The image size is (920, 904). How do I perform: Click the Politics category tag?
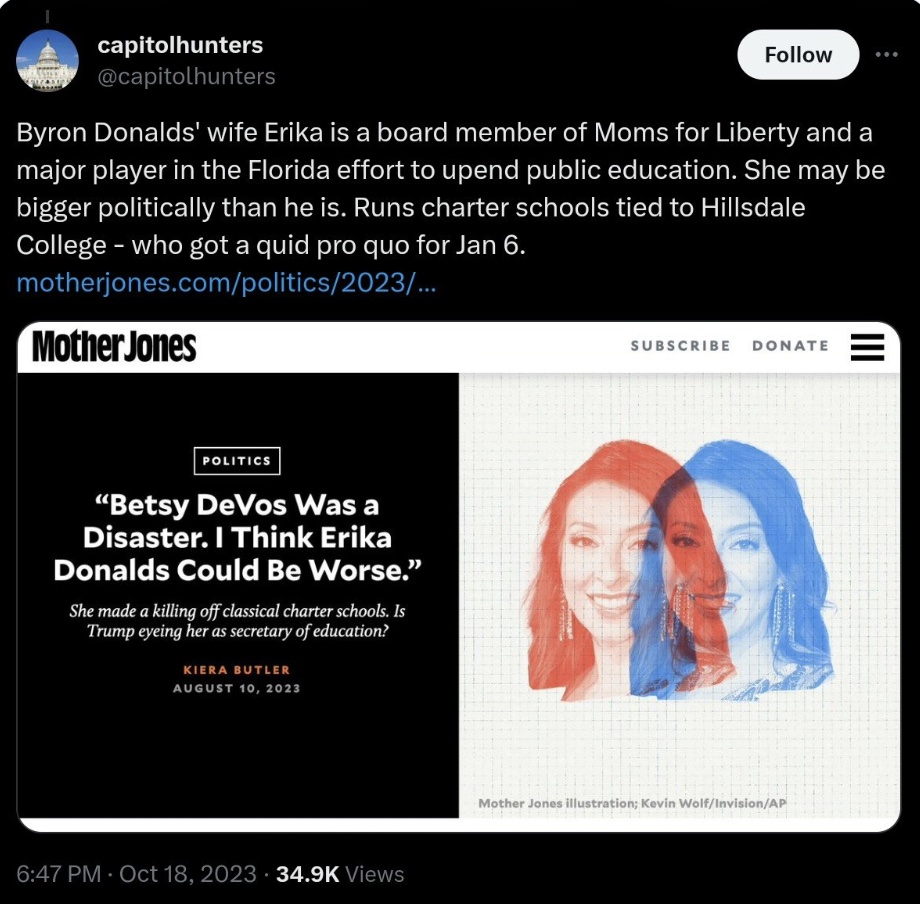(x=237, y=461)
